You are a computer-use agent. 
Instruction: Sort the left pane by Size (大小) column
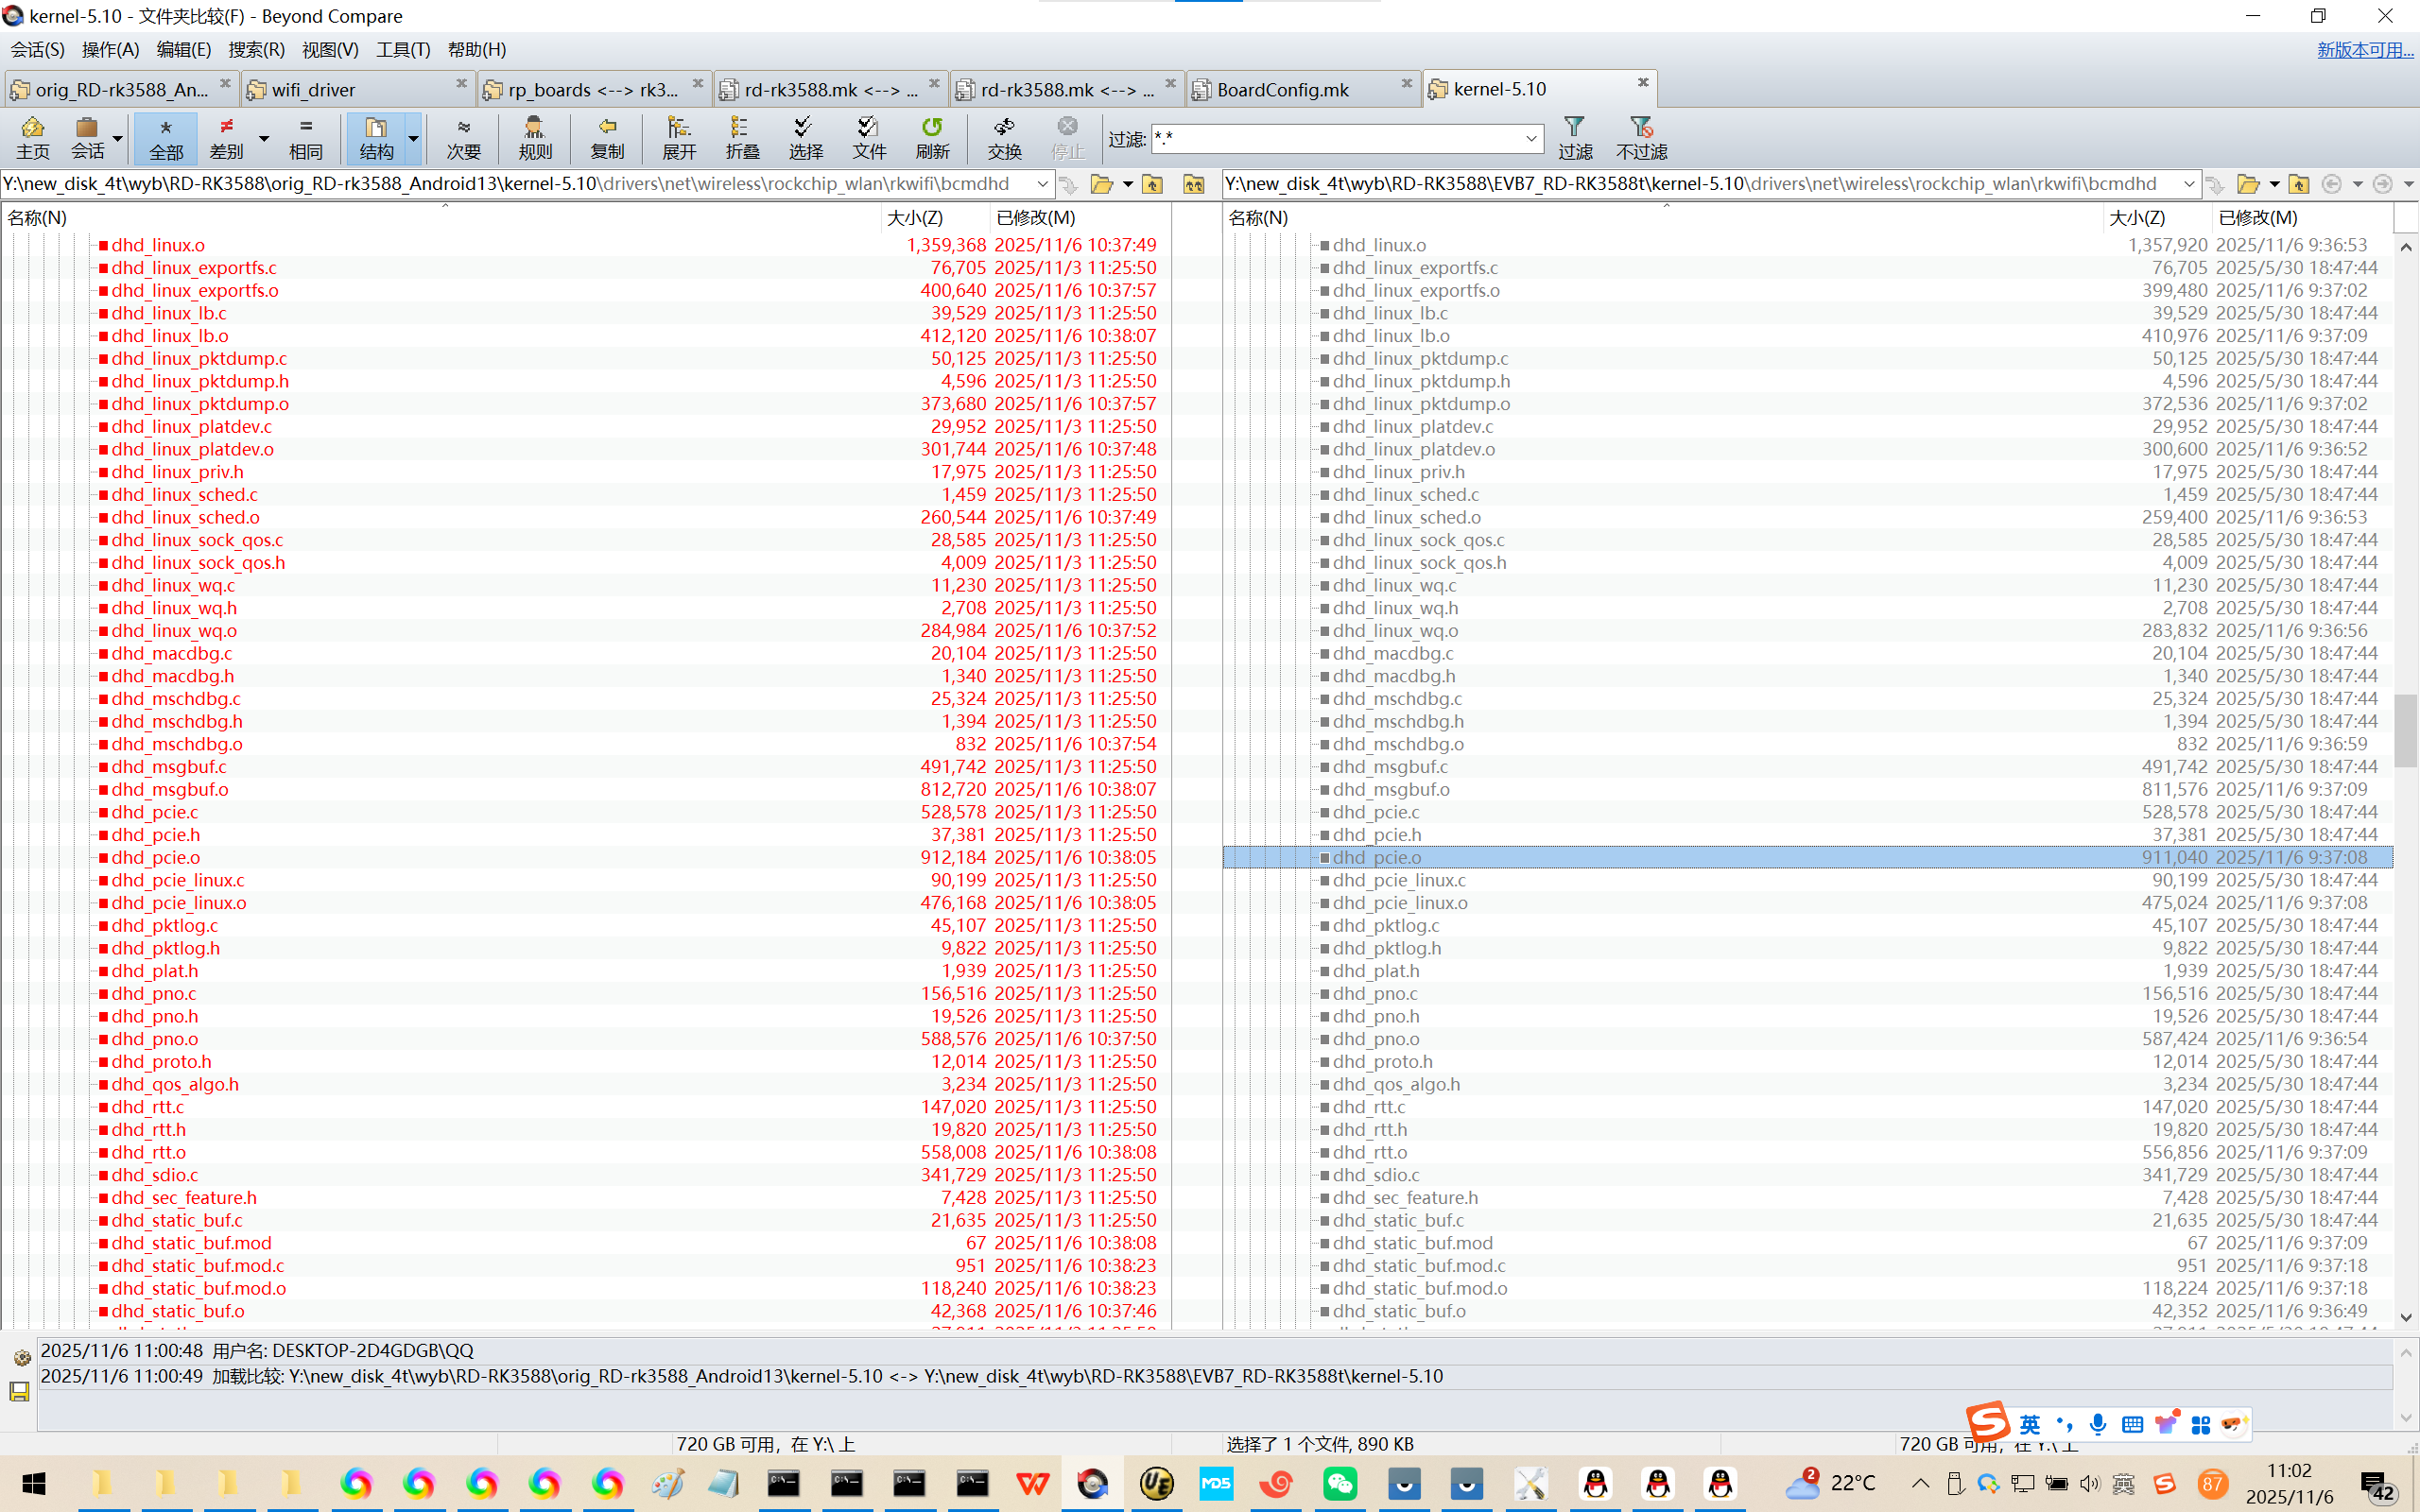click(x=915, y=217)
